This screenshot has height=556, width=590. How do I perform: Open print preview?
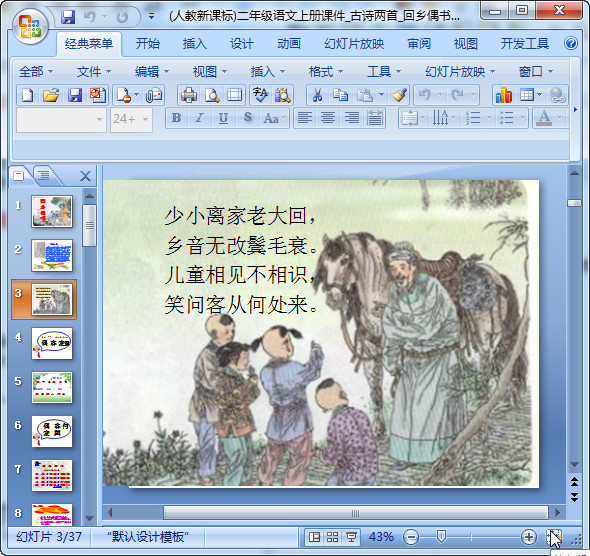[212, 95]
